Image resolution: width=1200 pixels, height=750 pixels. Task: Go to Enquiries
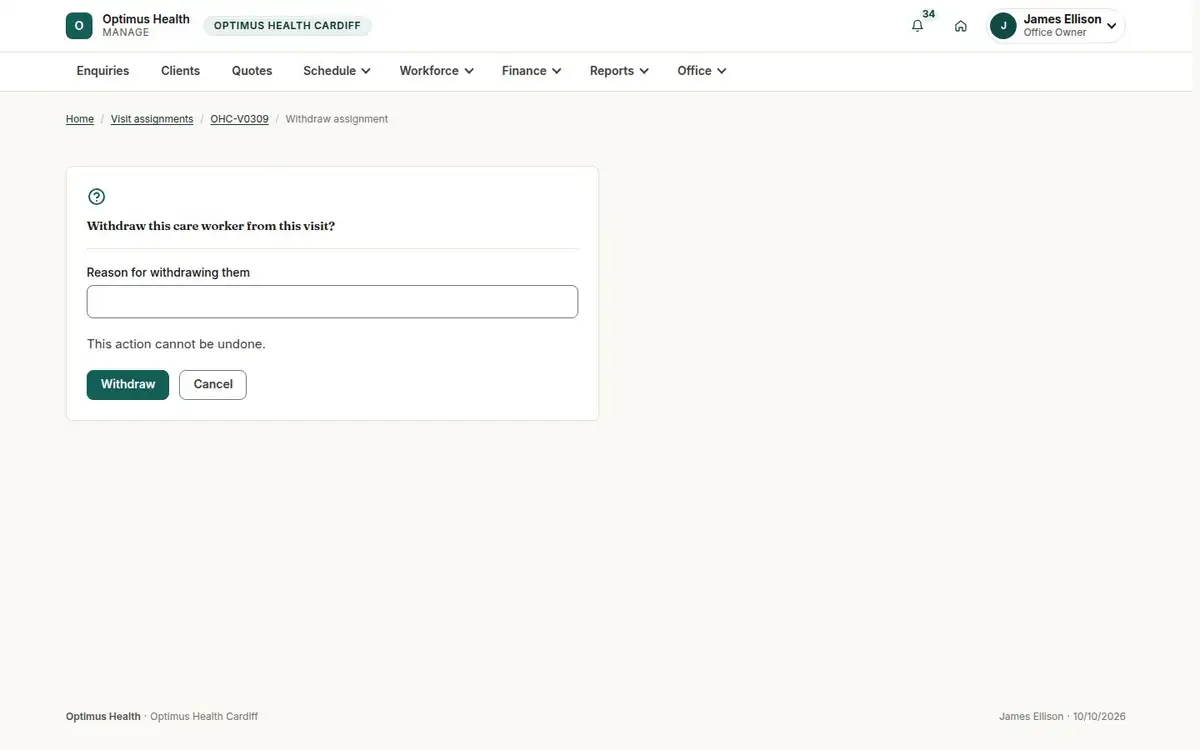click(x=103, y=71)
